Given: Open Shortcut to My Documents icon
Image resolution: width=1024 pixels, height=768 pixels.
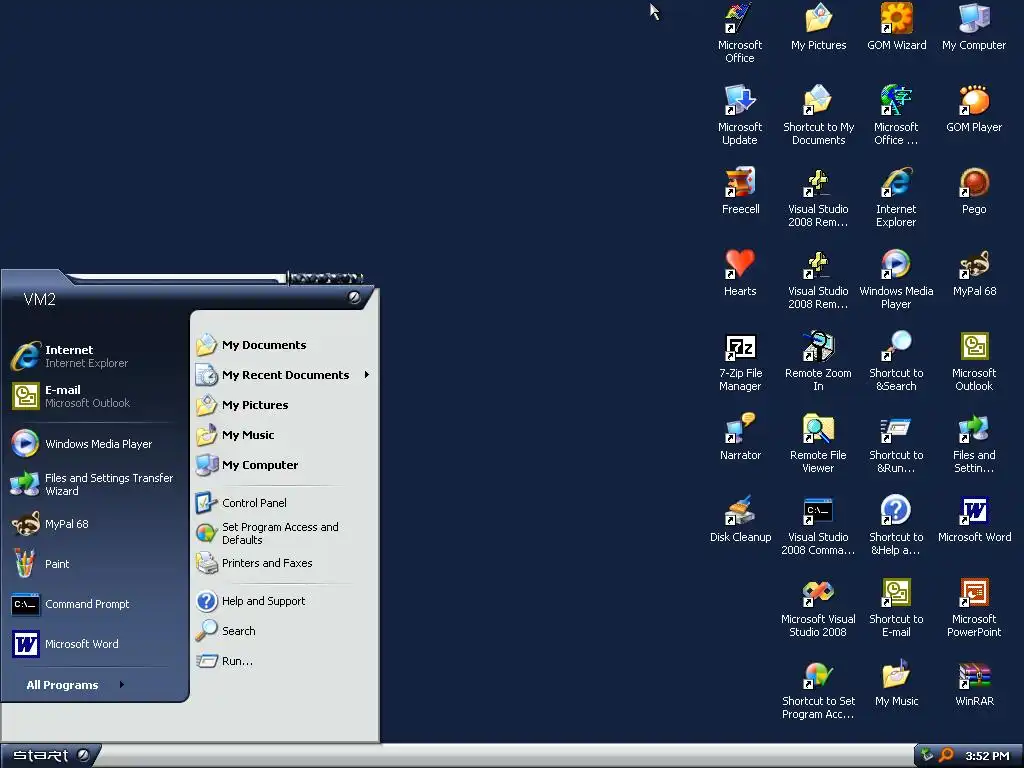Looking at the screenshot, I should pos(818,115).
